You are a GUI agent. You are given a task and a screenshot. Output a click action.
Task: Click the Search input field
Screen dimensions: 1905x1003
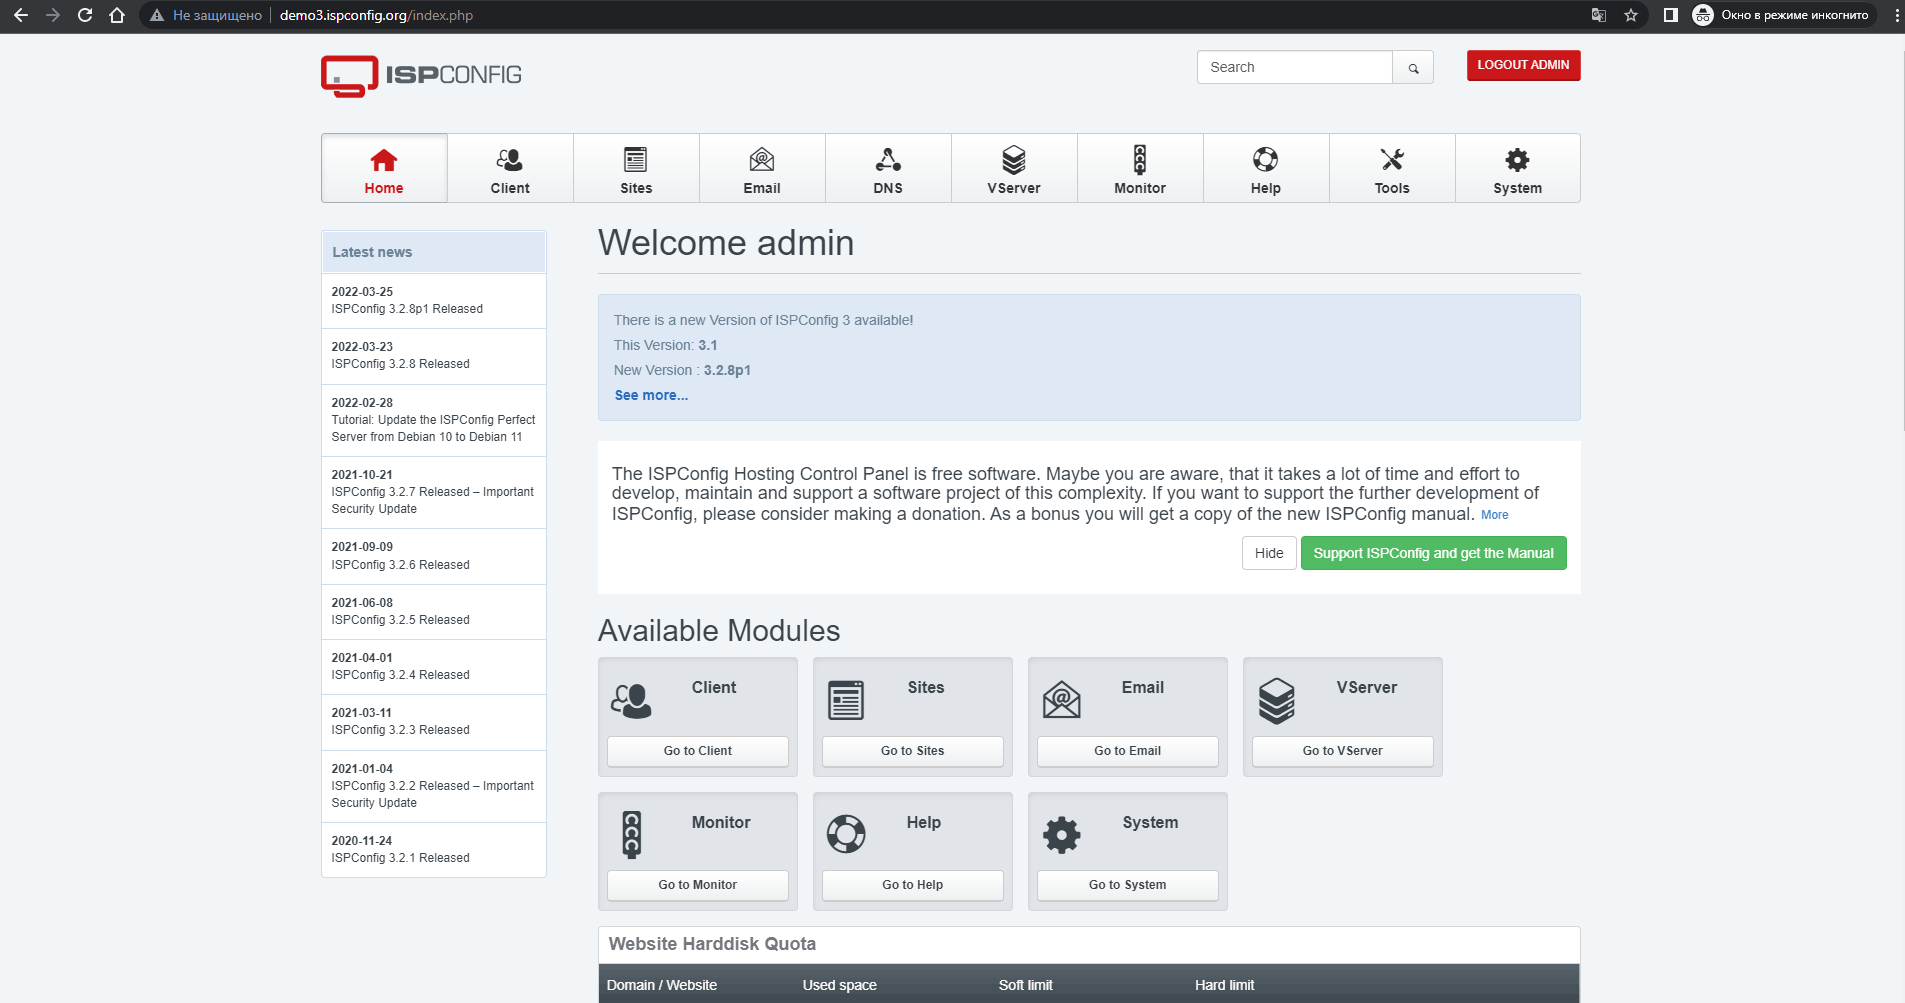tap(1295, 67)
